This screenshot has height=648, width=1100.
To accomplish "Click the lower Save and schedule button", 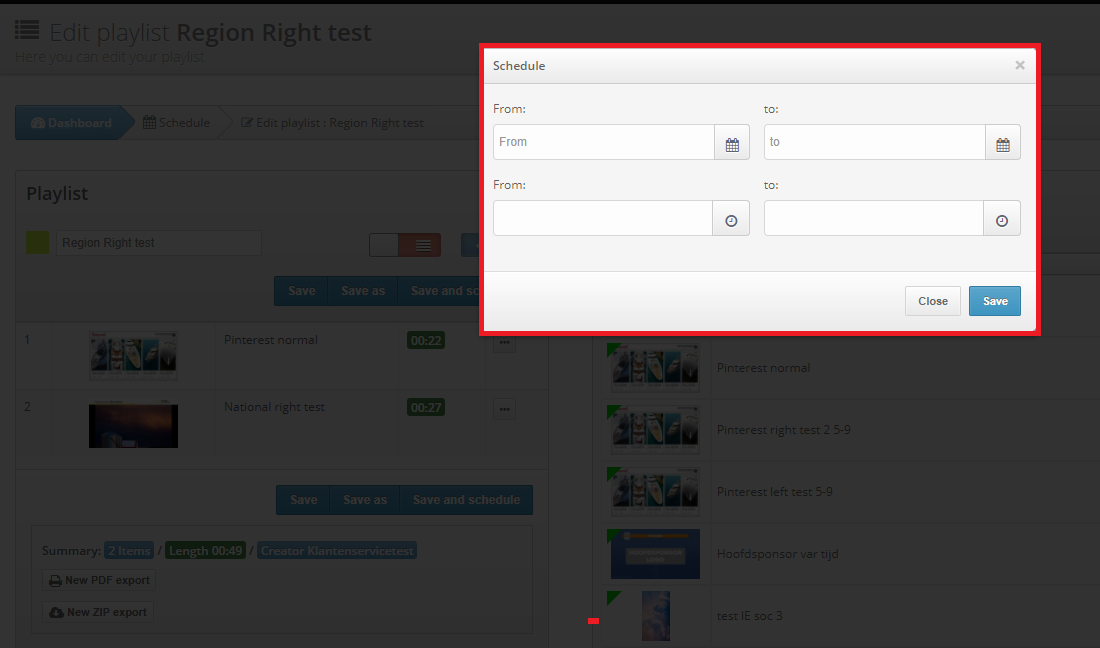I will pyautogui.click(x=467, y=500).
